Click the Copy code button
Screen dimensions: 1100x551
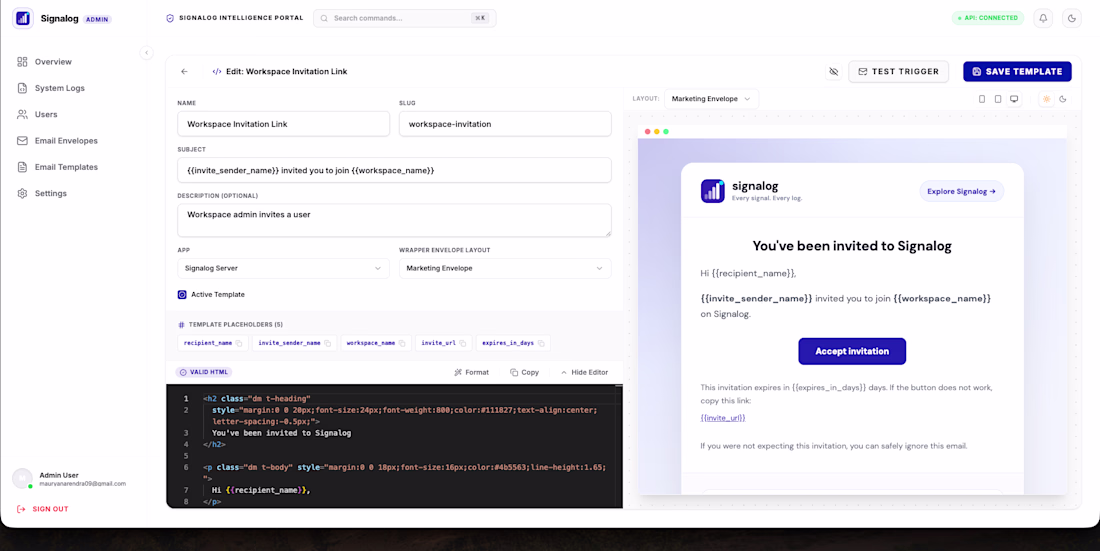(525, 373)
